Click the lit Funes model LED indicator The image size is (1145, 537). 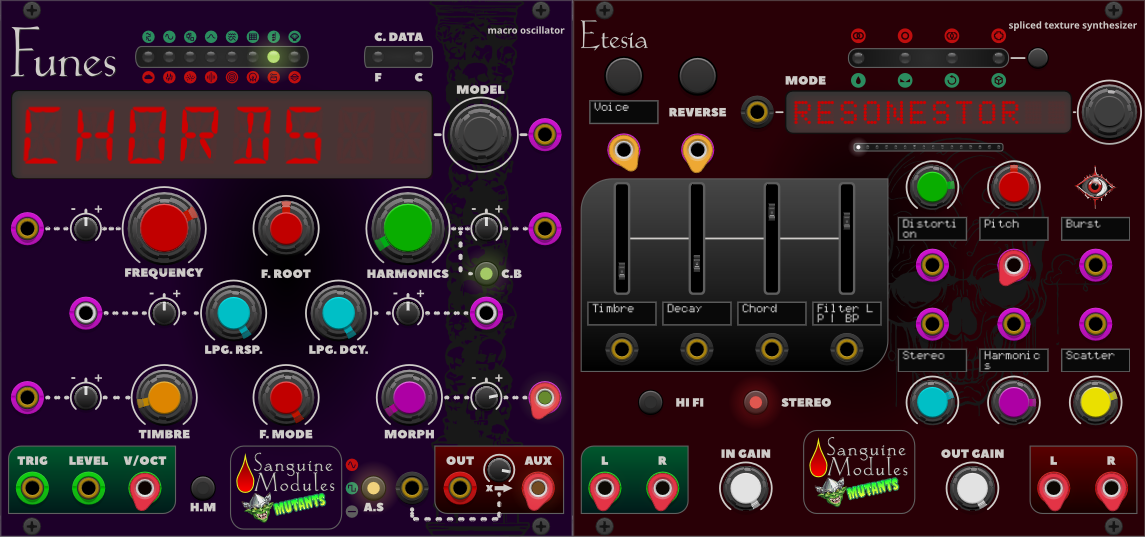[274, 57]
